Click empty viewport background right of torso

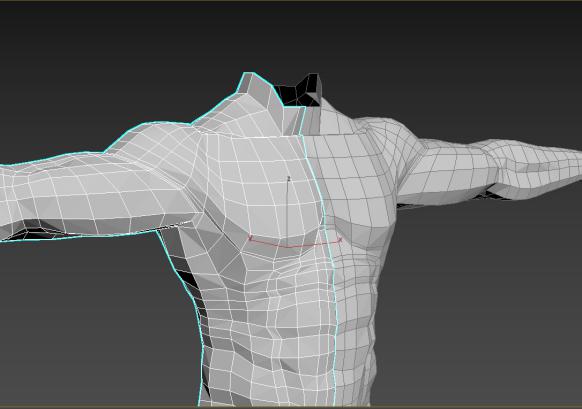click(x=483, y=297)
